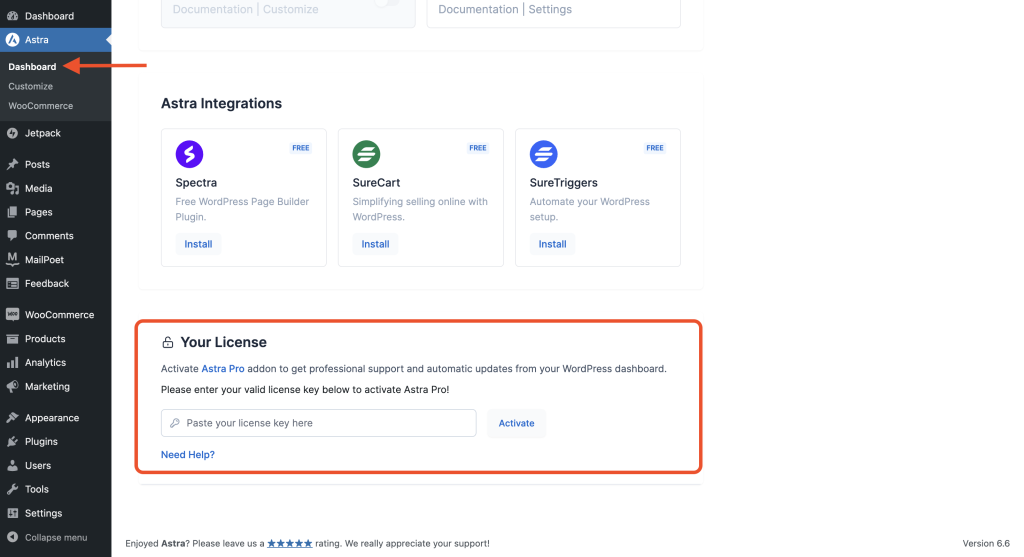
Task: Click the Analytics bar chart icon
Action: pos(12,362)
